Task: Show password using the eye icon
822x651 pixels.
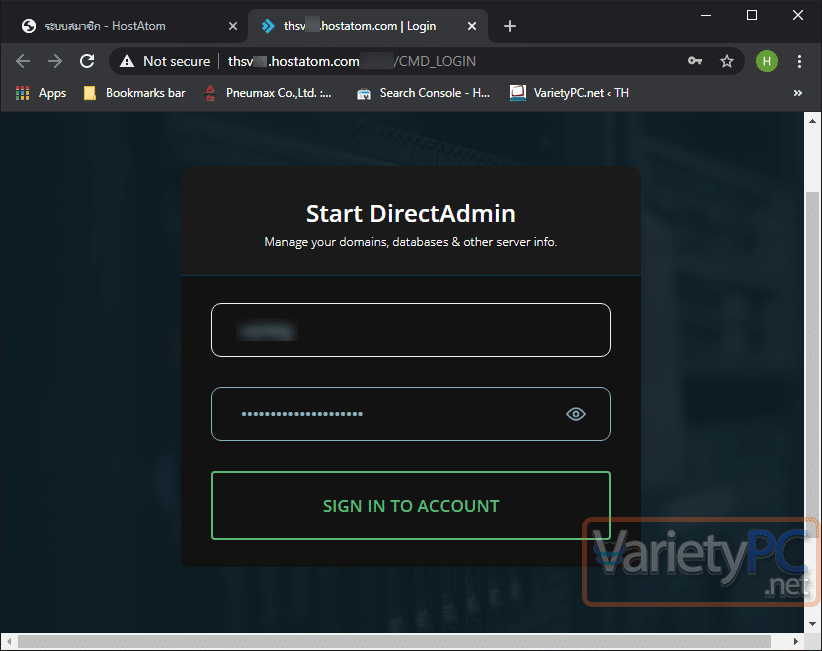Action: point(576,414)
